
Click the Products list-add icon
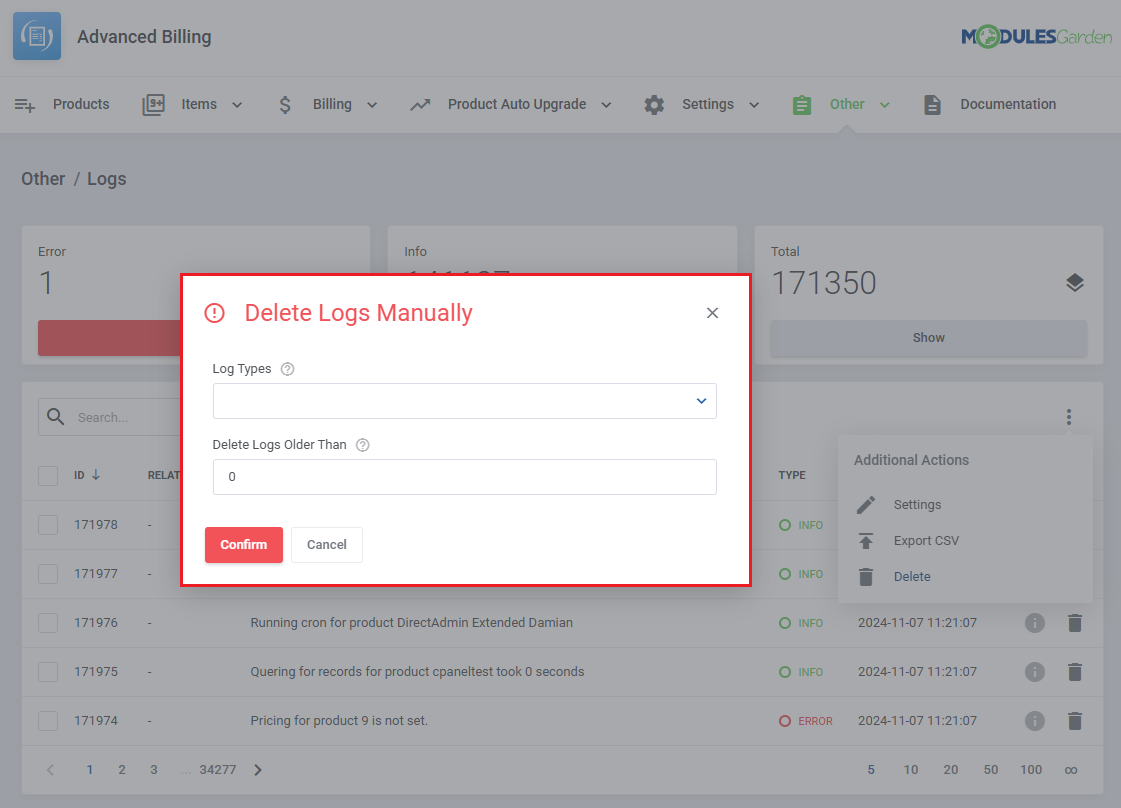click(25, 105)
